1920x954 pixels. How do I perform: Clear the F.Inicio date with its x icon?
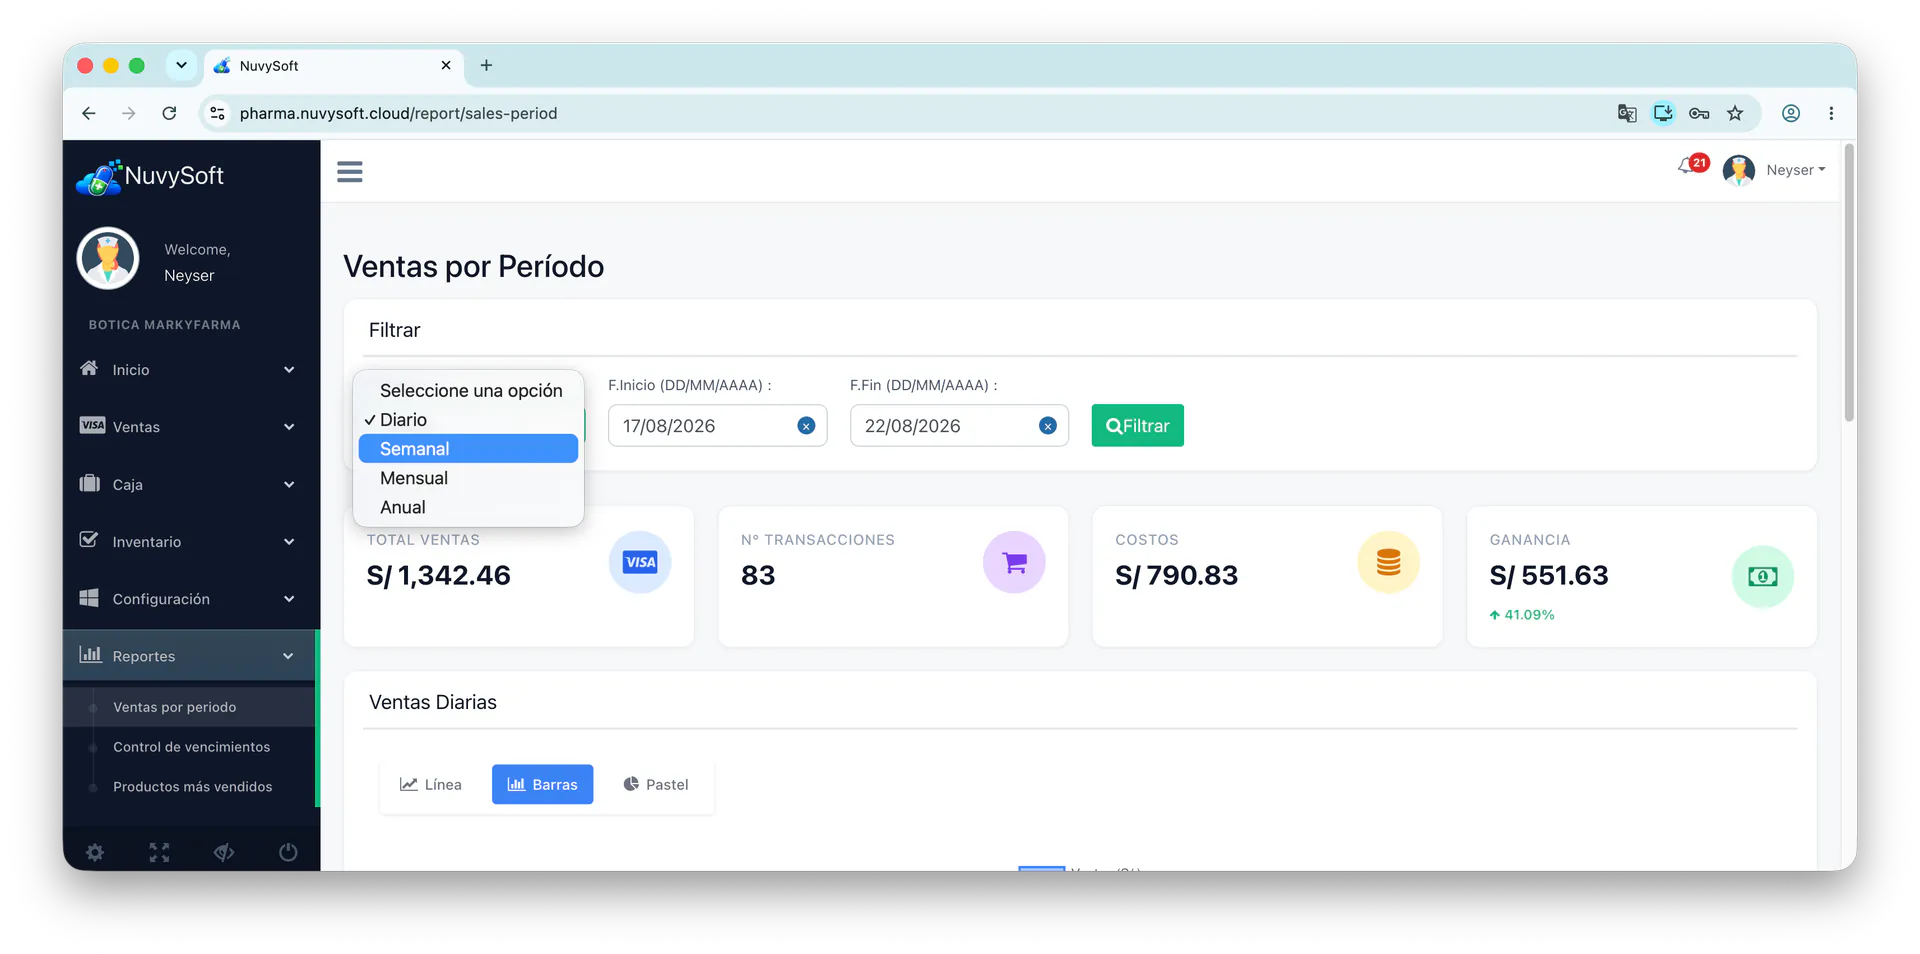[x=806, y=426]
